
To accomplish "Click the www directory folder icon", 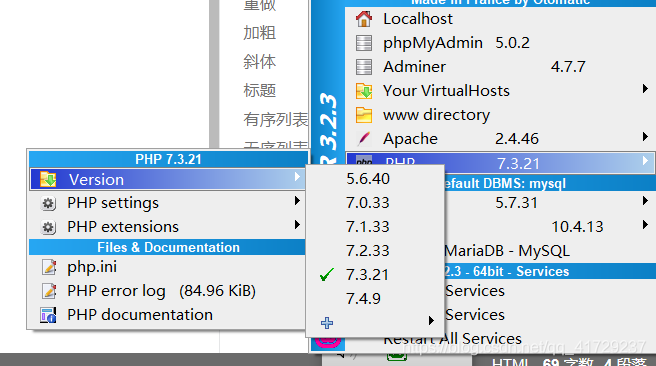I will click(x=364, y=115).
